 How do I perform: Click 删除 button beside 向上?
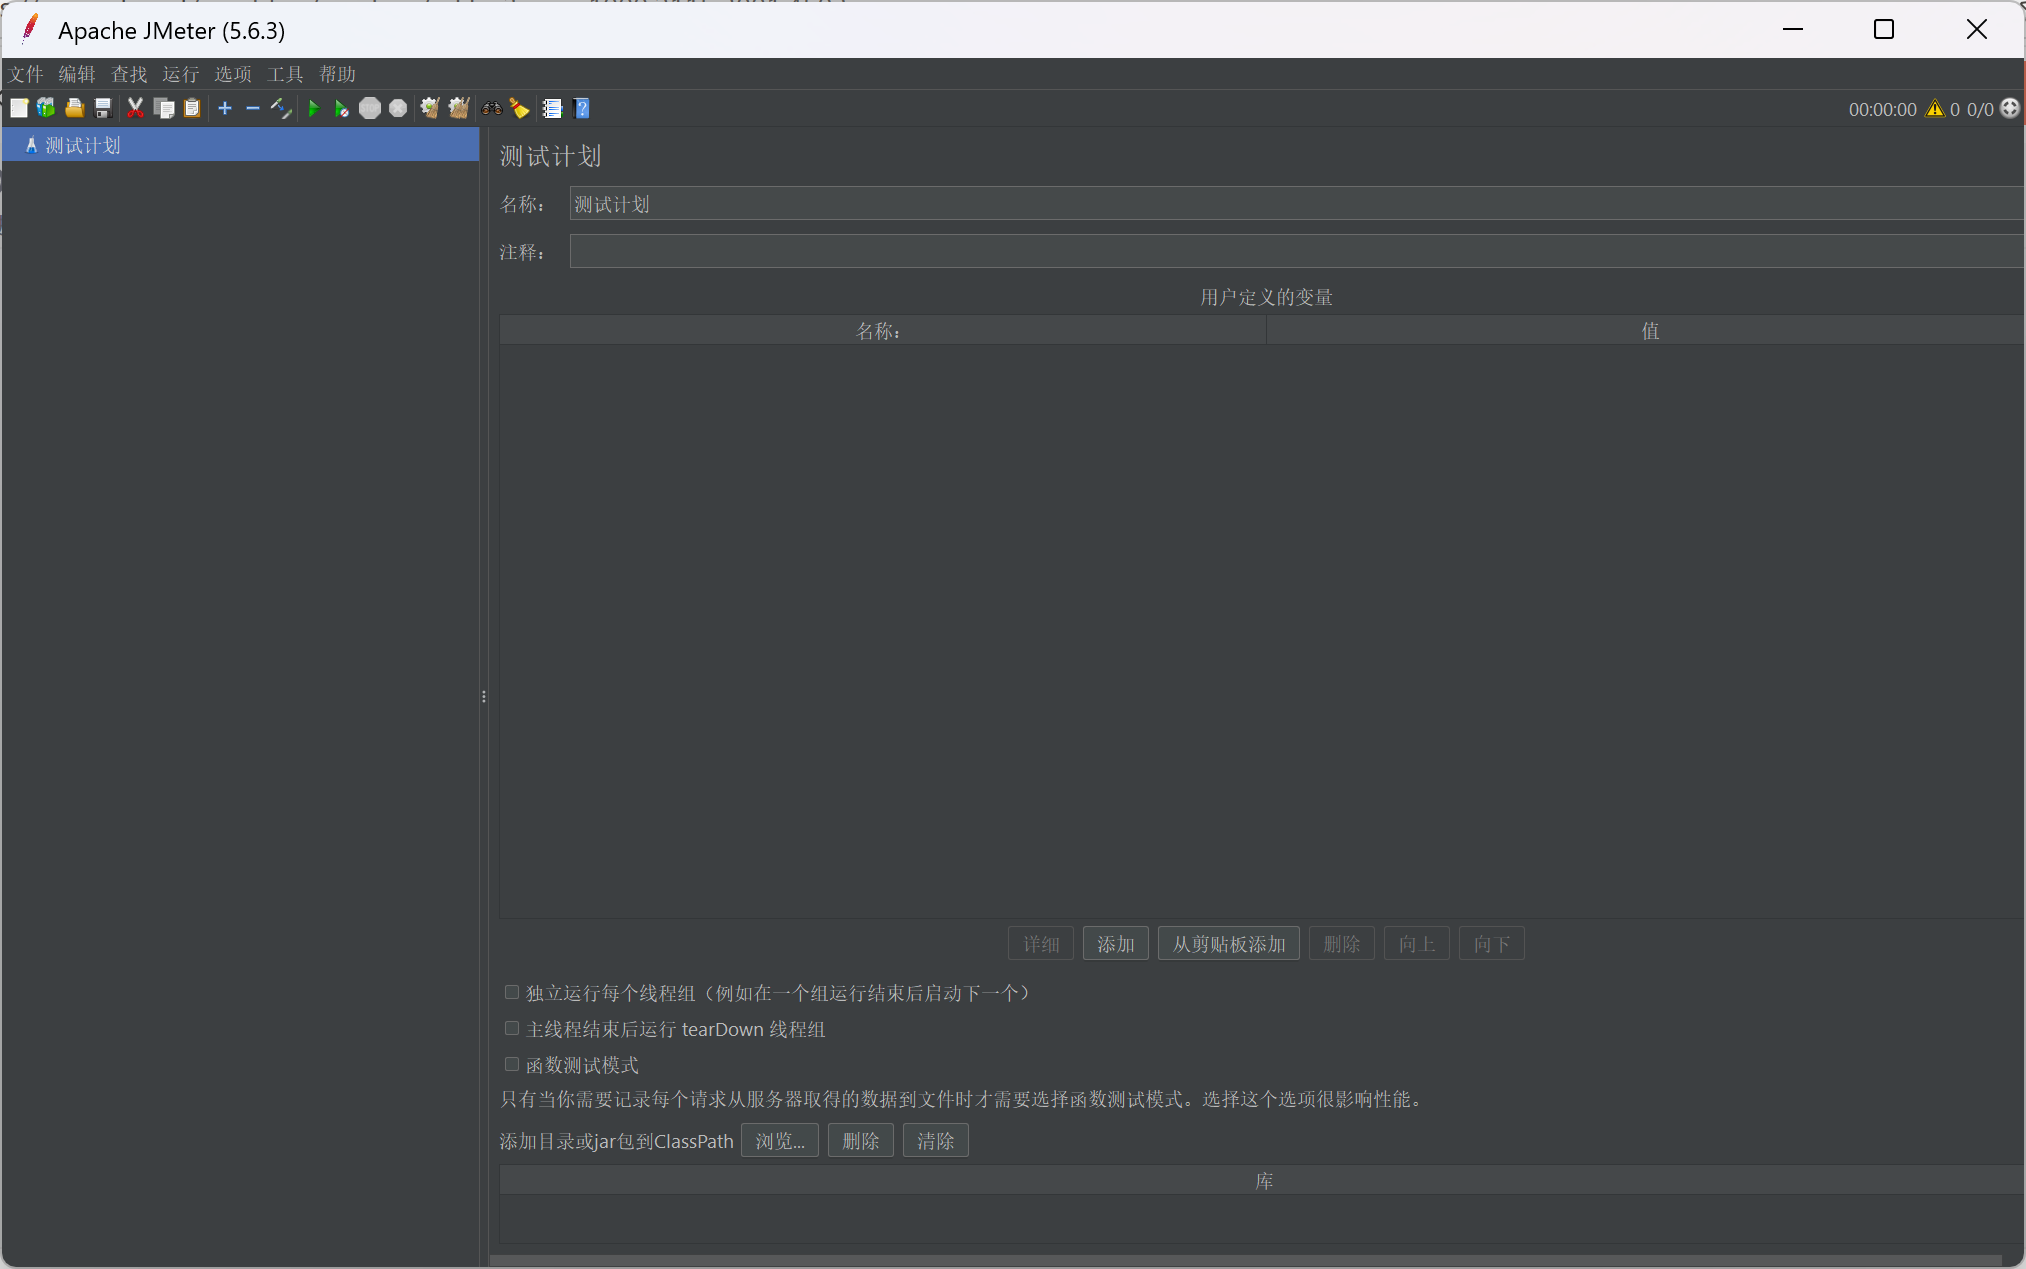1342,944
